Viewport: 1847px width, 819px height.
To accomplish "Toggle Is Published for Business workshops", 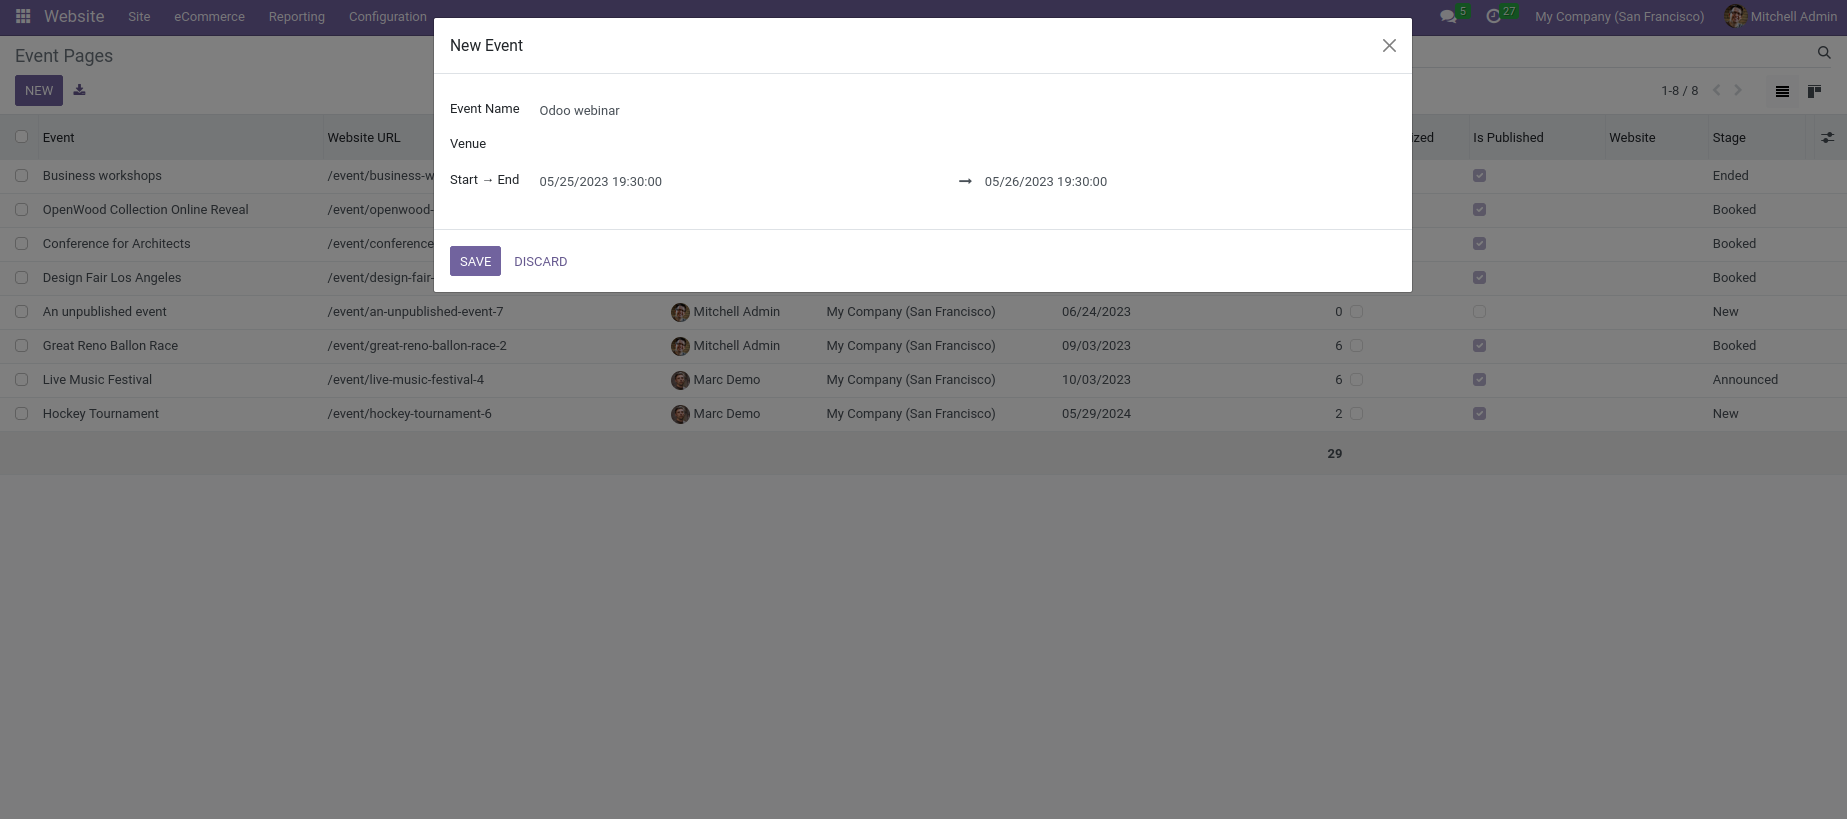I will pyautogui.click(x=1479, y=176).
